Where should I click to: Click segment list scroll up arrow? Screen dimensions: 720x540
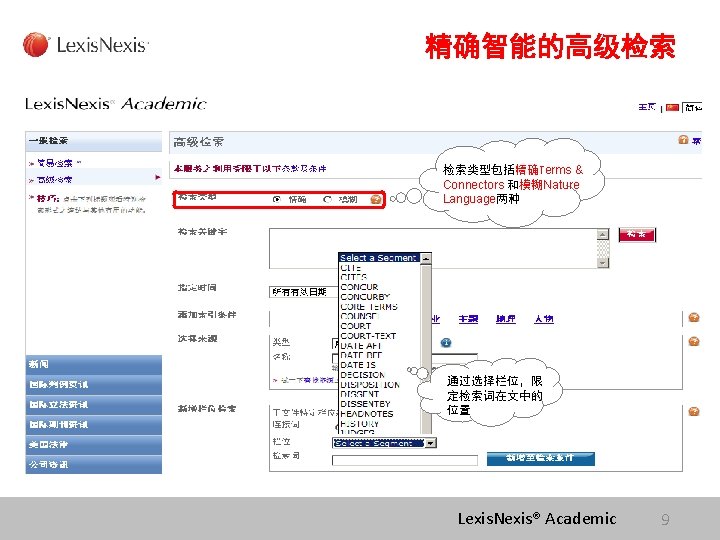pyautogui.click(x=426, y=258)
